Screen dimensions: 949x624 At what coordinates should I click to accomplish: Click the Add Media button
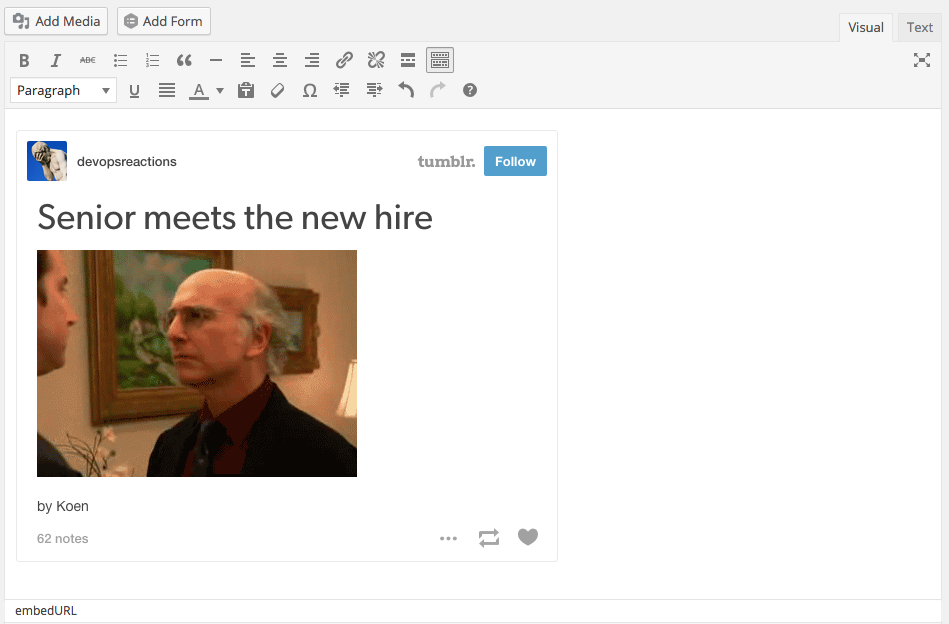point(56,21)
